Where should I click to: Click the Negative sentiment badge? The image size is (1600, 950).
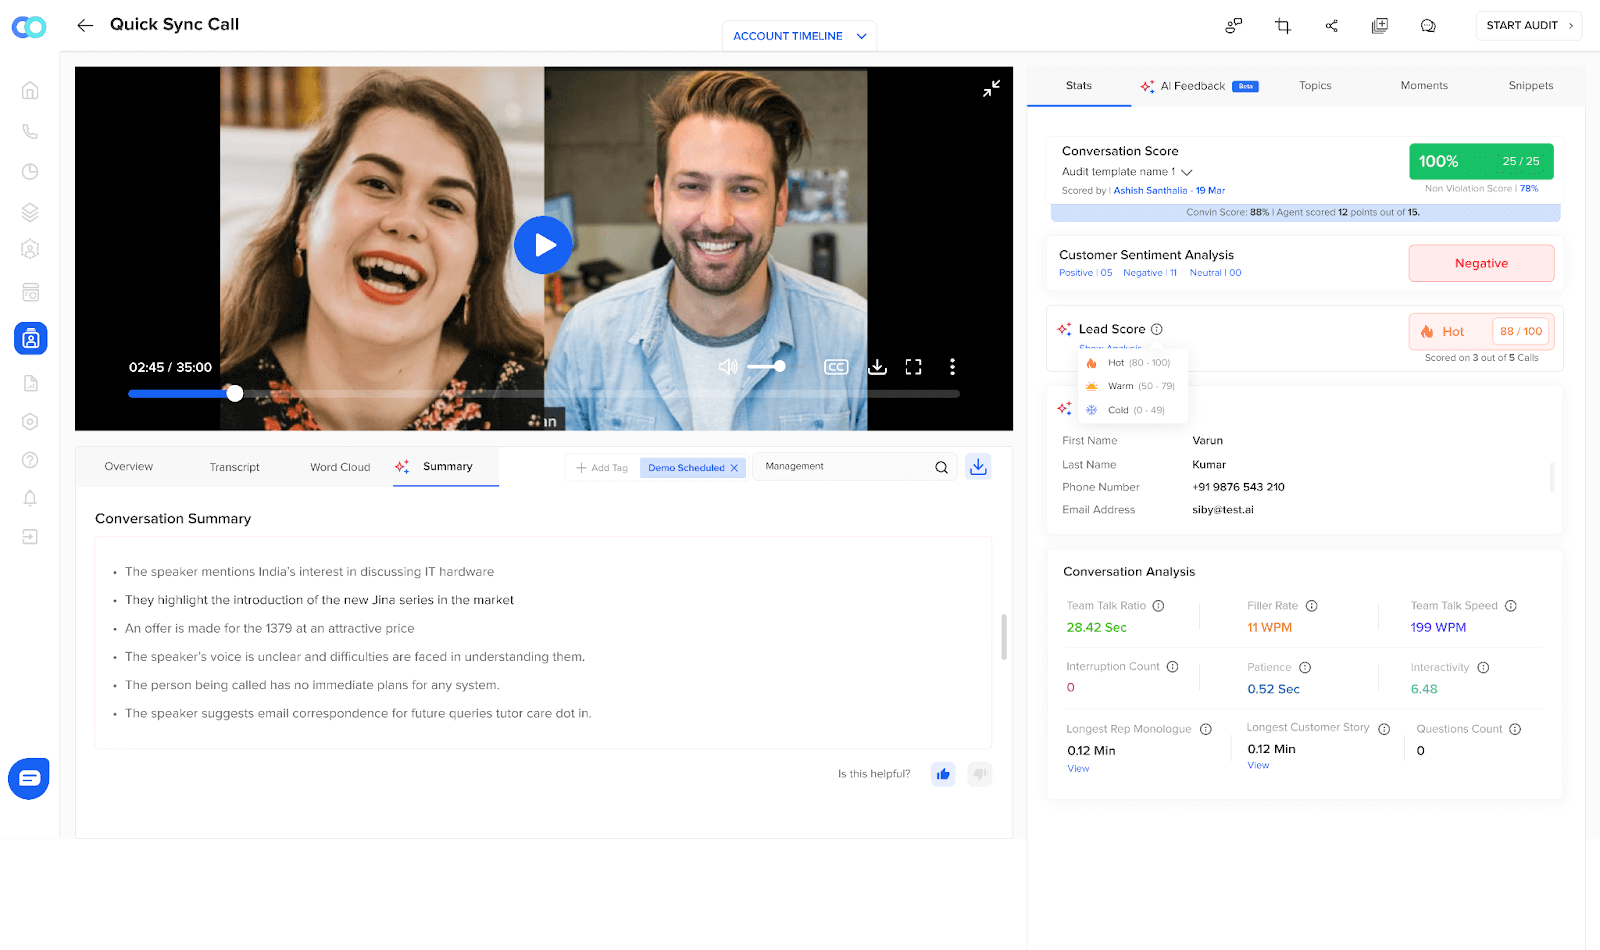click(1481, 264)
